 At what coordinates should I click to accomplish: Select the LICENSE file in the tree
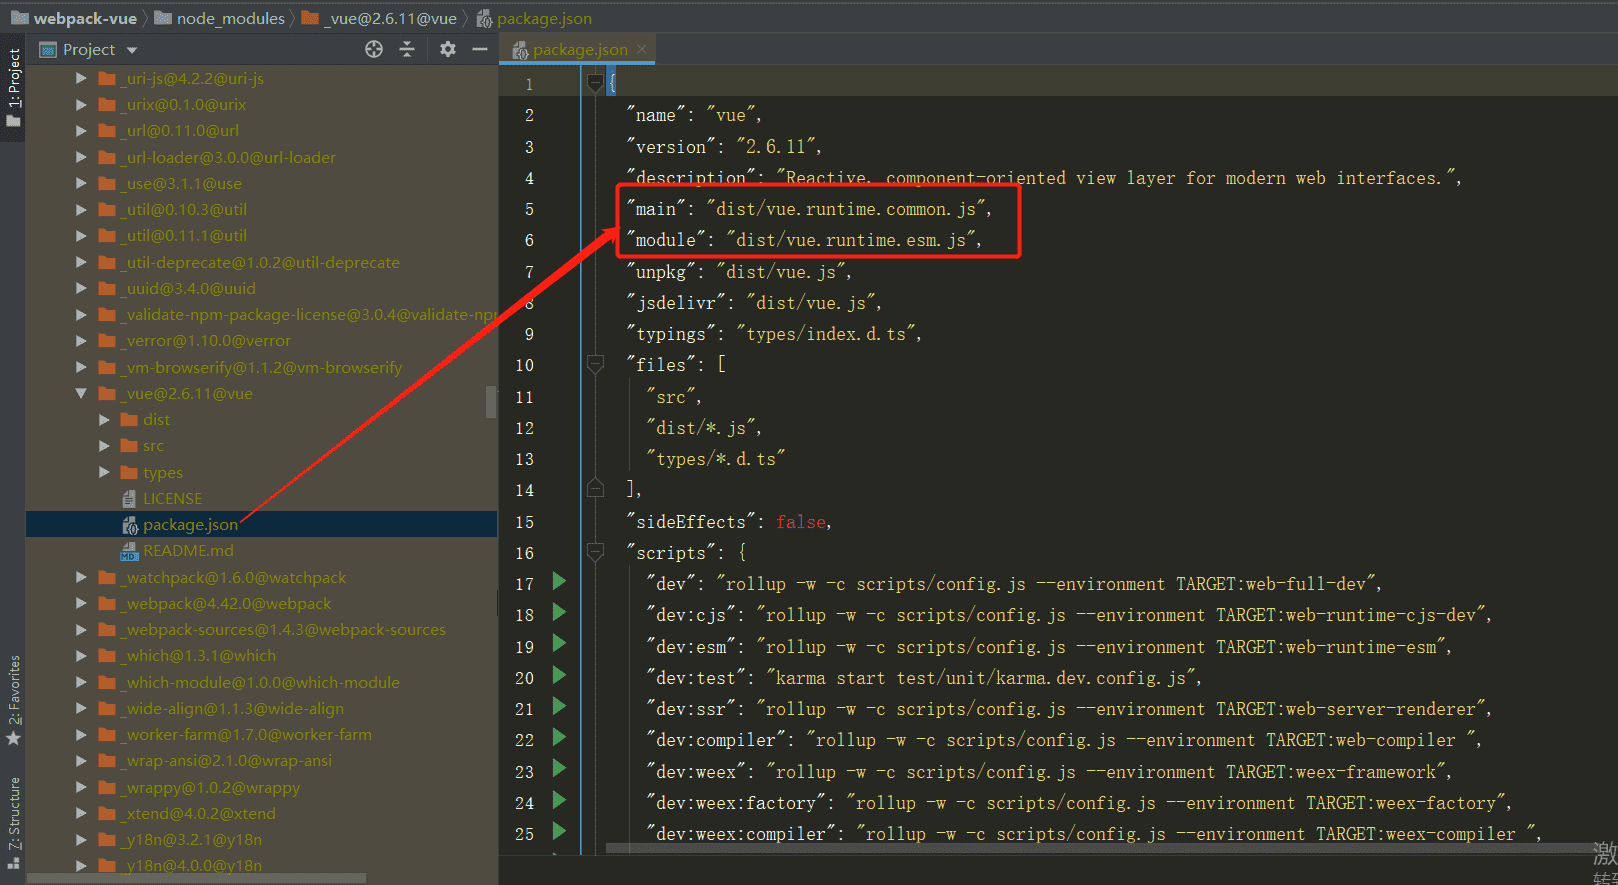point(172,498)
